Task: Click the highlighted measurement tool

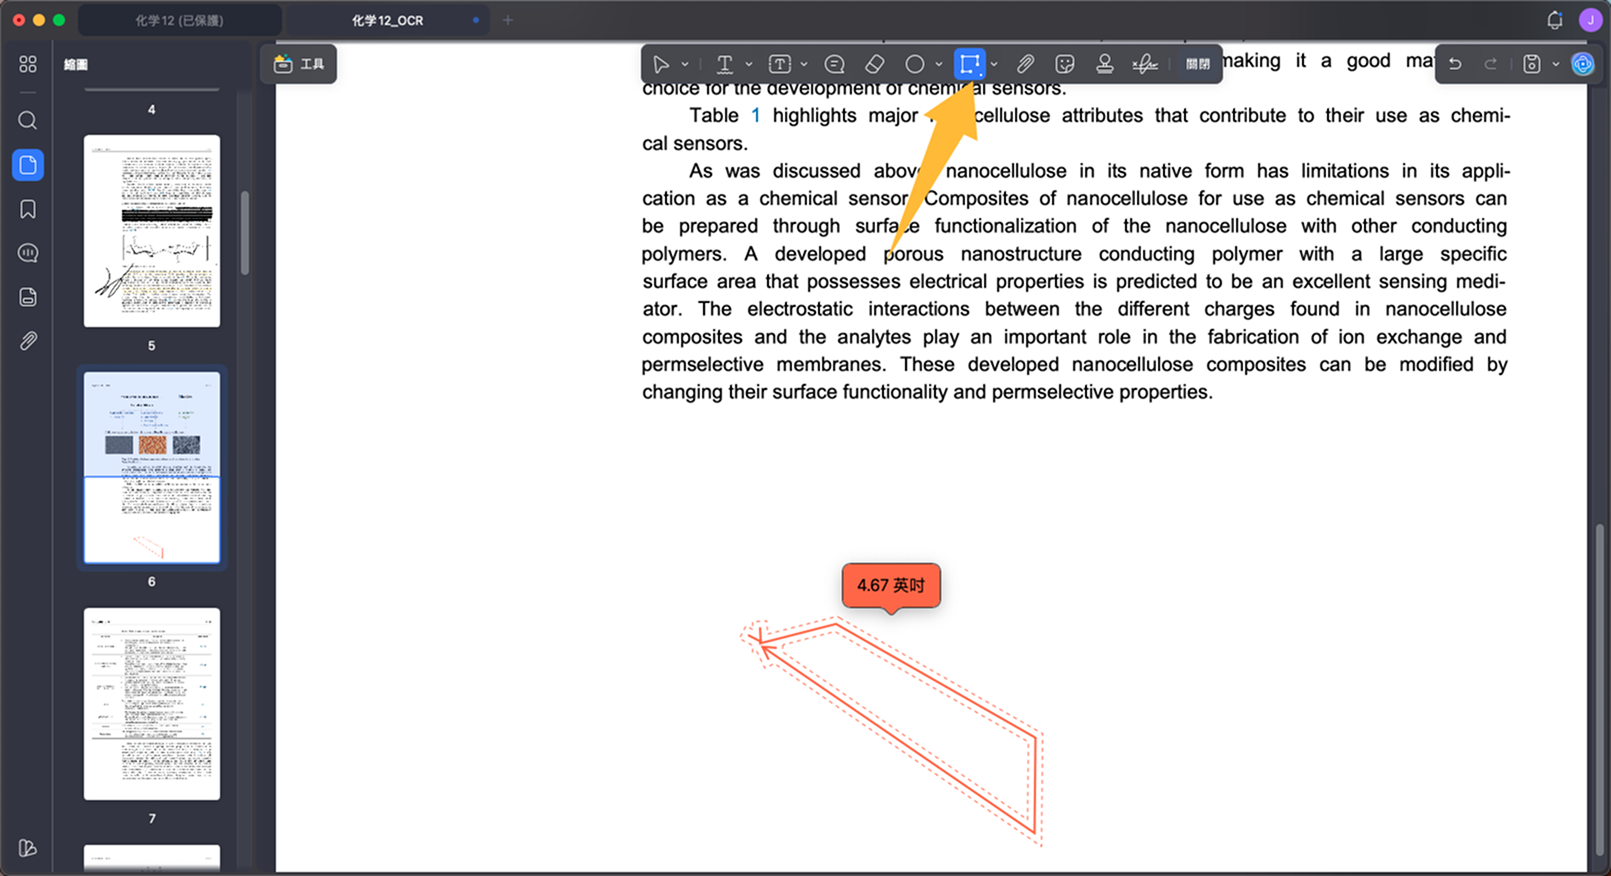Action: click(969, 64)
